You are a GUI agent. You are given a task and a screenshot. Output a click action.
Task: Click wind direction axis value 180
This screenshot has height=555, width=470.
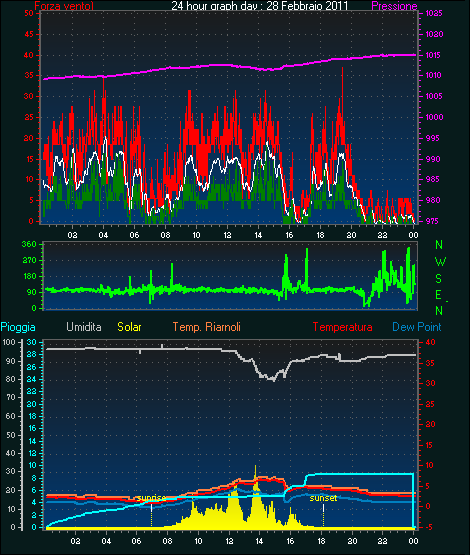coord(29,276)
